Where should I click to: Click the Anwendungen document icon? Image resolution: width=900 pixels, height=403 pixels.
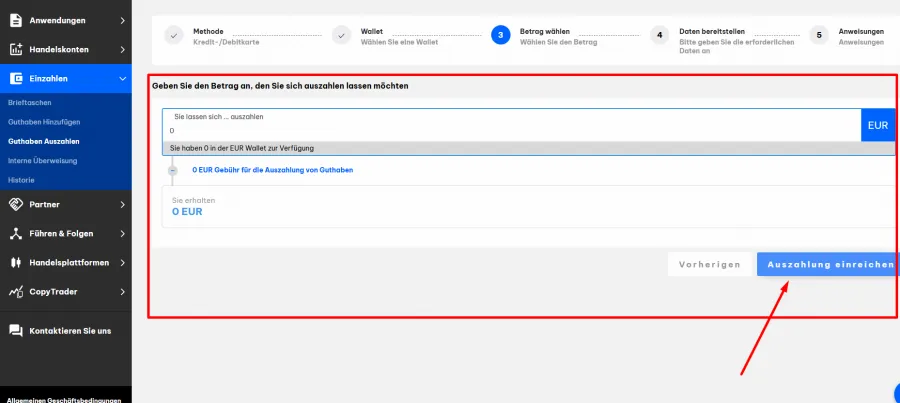tap(16, 20)
